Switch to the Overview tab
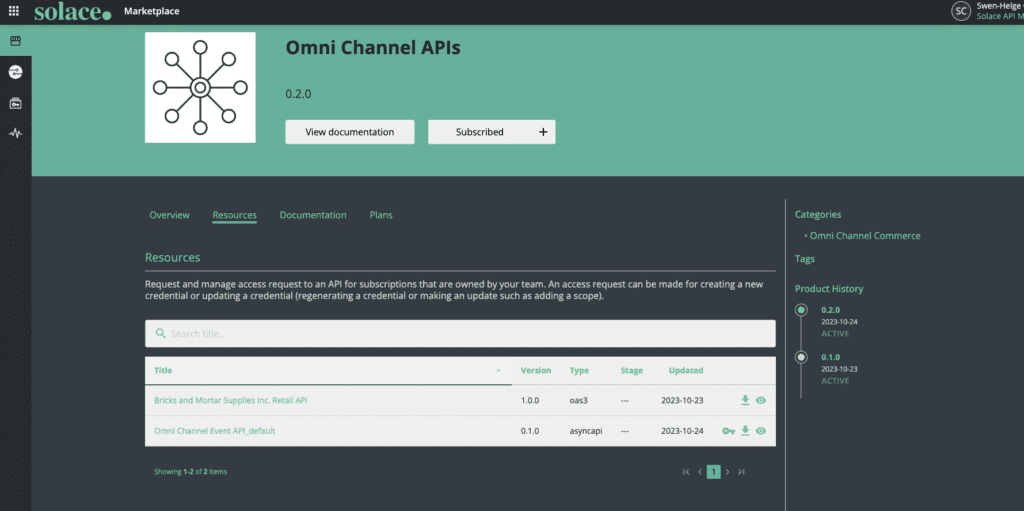 170,215
